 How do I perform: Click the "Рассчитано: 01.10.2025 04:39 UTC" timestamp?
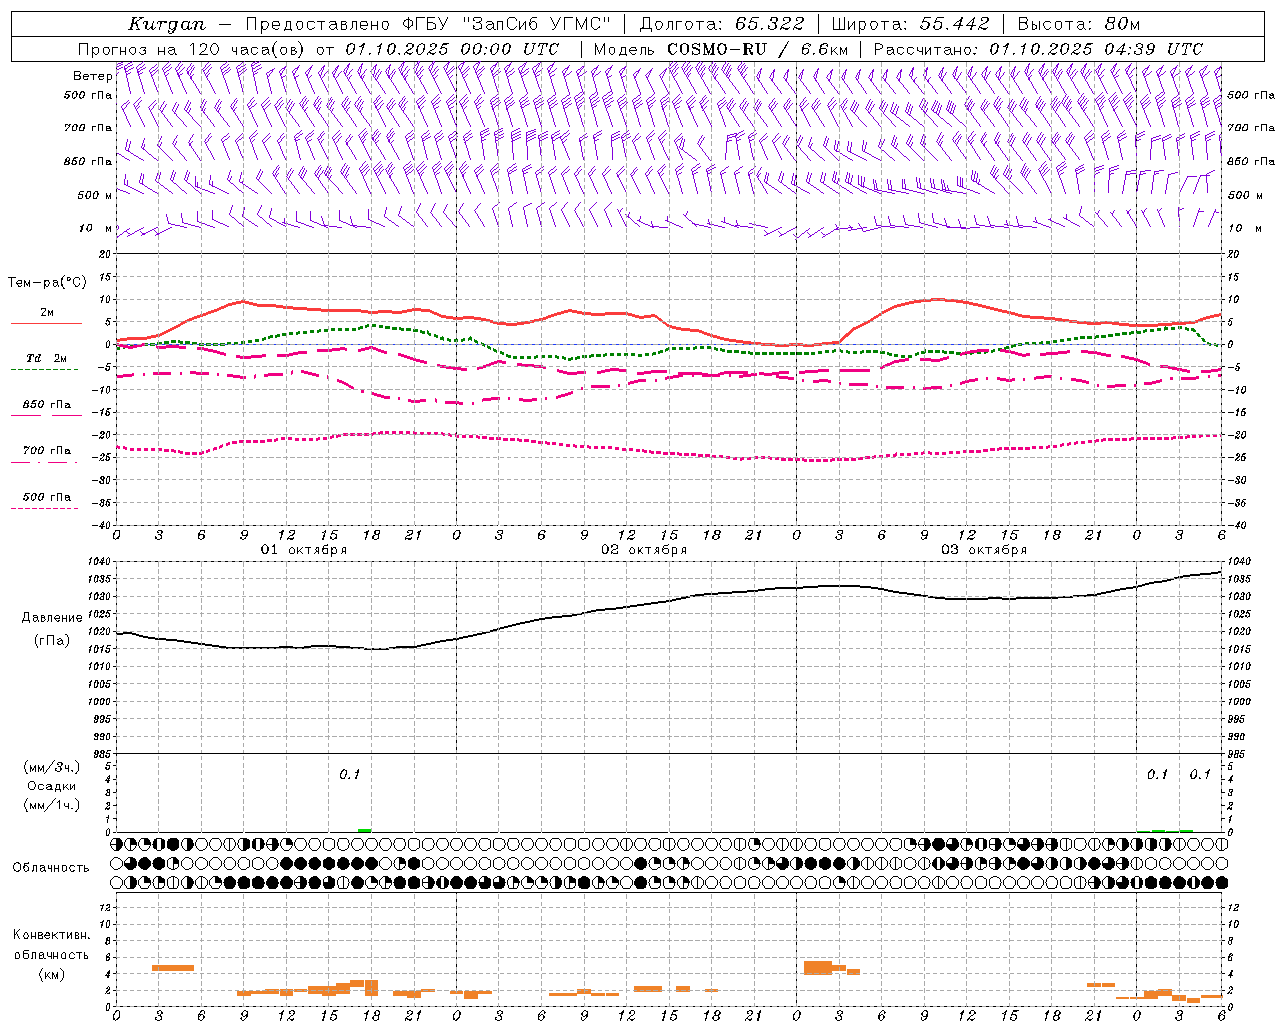pyautogui.click(x=1038, y=49)
